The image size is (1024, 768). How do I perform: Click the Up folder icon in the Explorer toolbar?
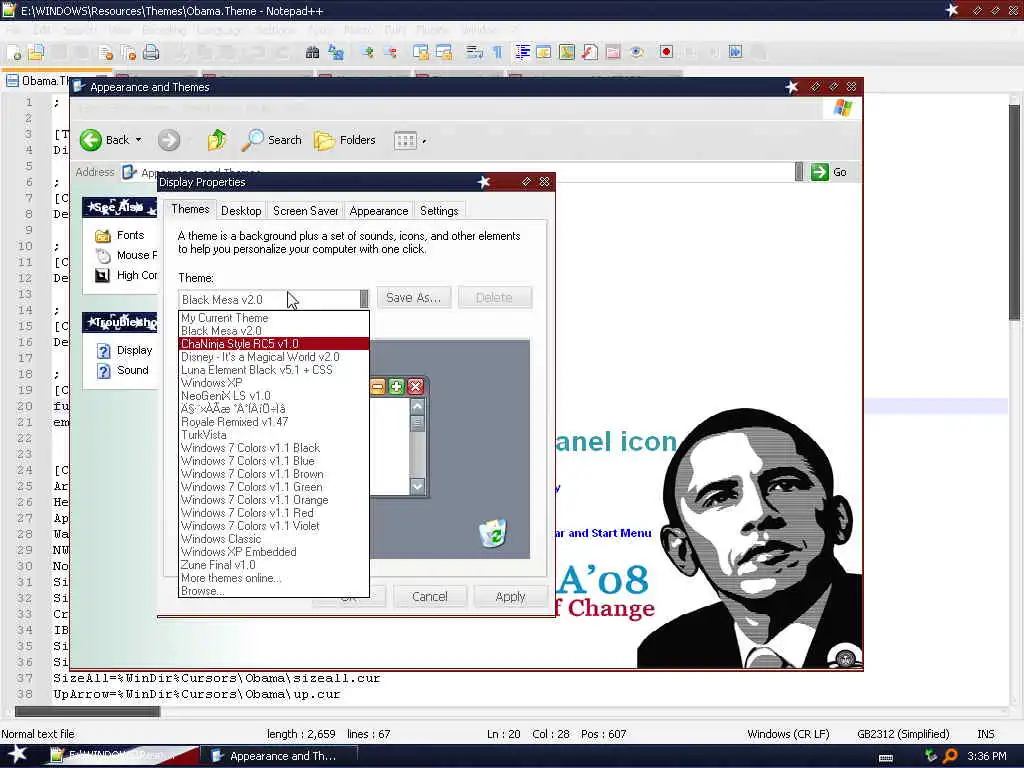[x=217, y=140]
